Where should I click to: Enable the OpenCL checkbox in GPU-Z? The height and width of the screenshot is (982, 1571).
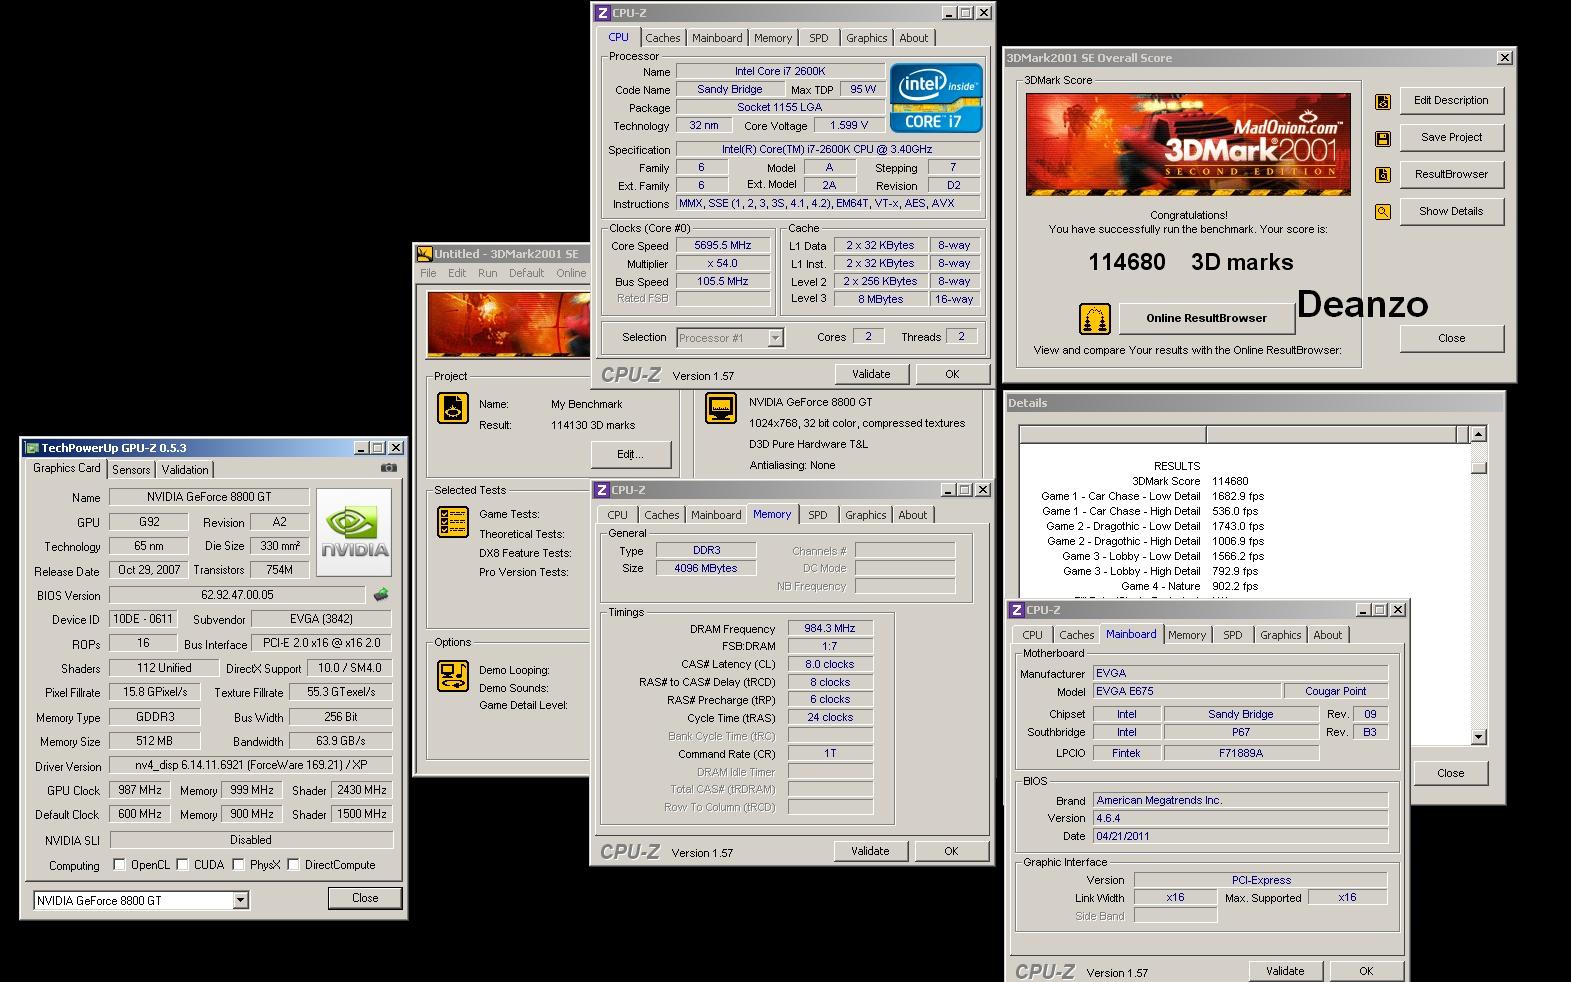pos(119,864)
